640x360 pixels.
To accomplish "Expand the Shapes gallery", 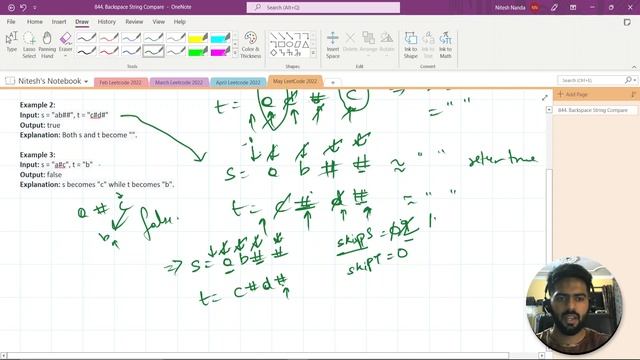I will [313, 53].
